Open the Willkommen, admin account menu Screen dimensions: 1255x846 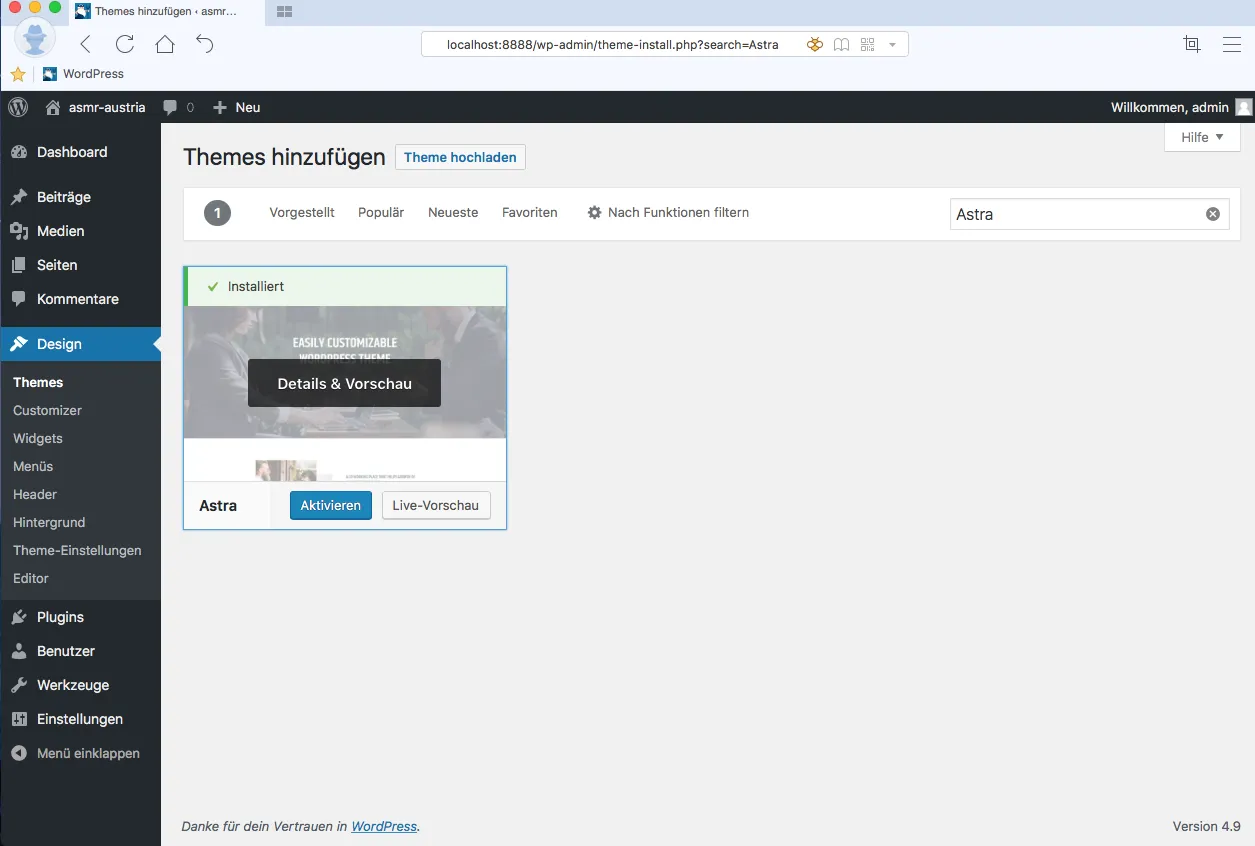coord(1181,107)
